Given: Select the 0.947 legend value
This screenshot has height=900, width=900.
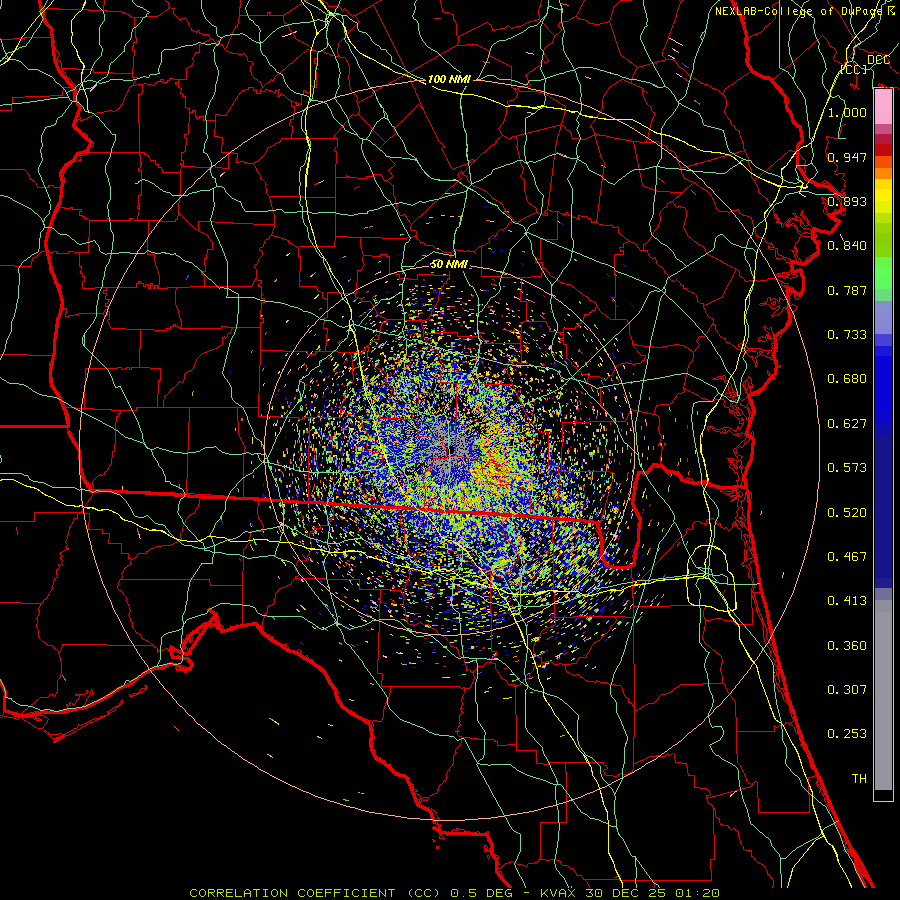Looking at the screenshot, I should (847, 157).
